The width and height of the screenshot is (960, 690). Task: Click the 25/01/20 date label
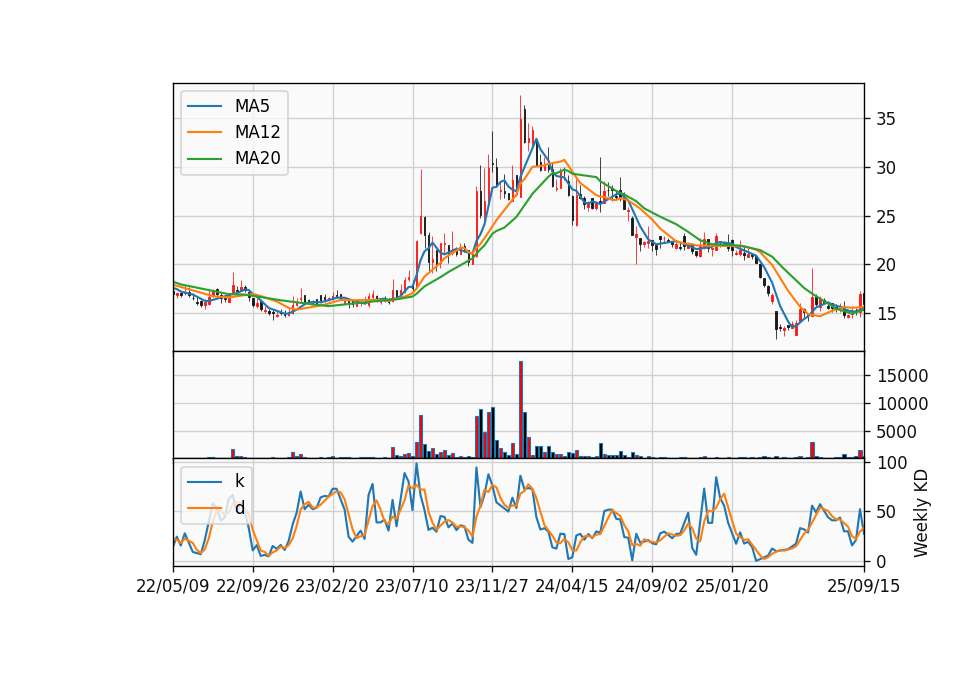click(732, 587)
